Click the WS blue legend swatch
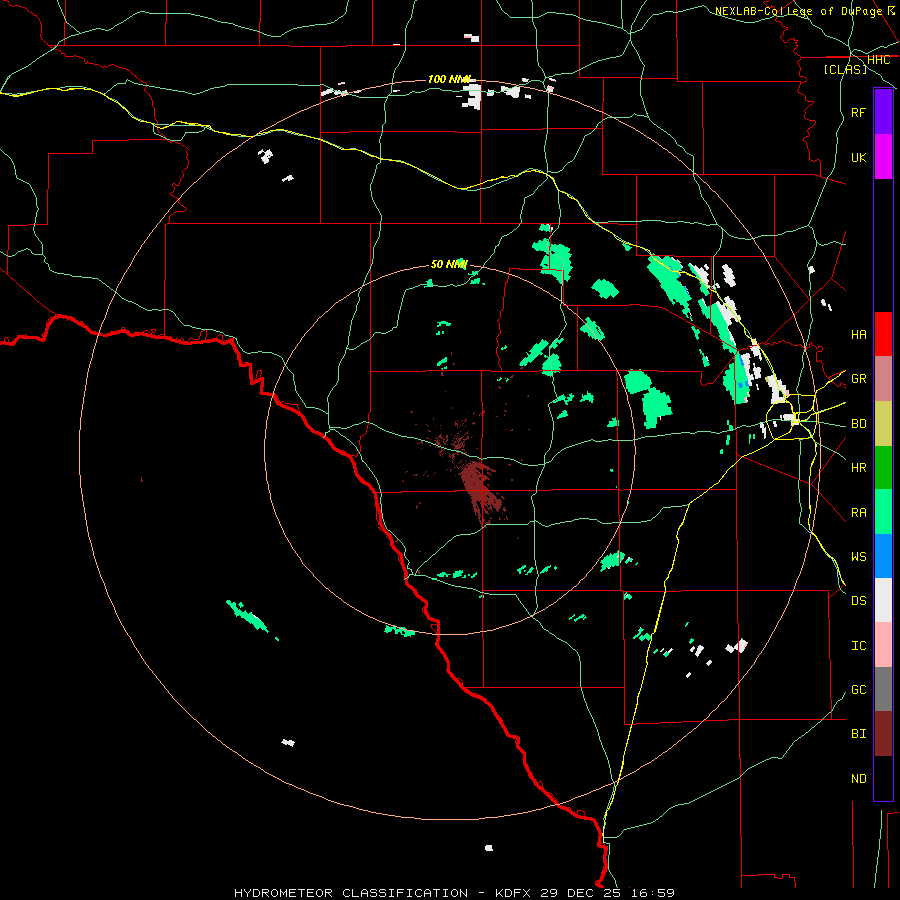The width and height of the screenshot is (900, 900). tap(883, 556)
